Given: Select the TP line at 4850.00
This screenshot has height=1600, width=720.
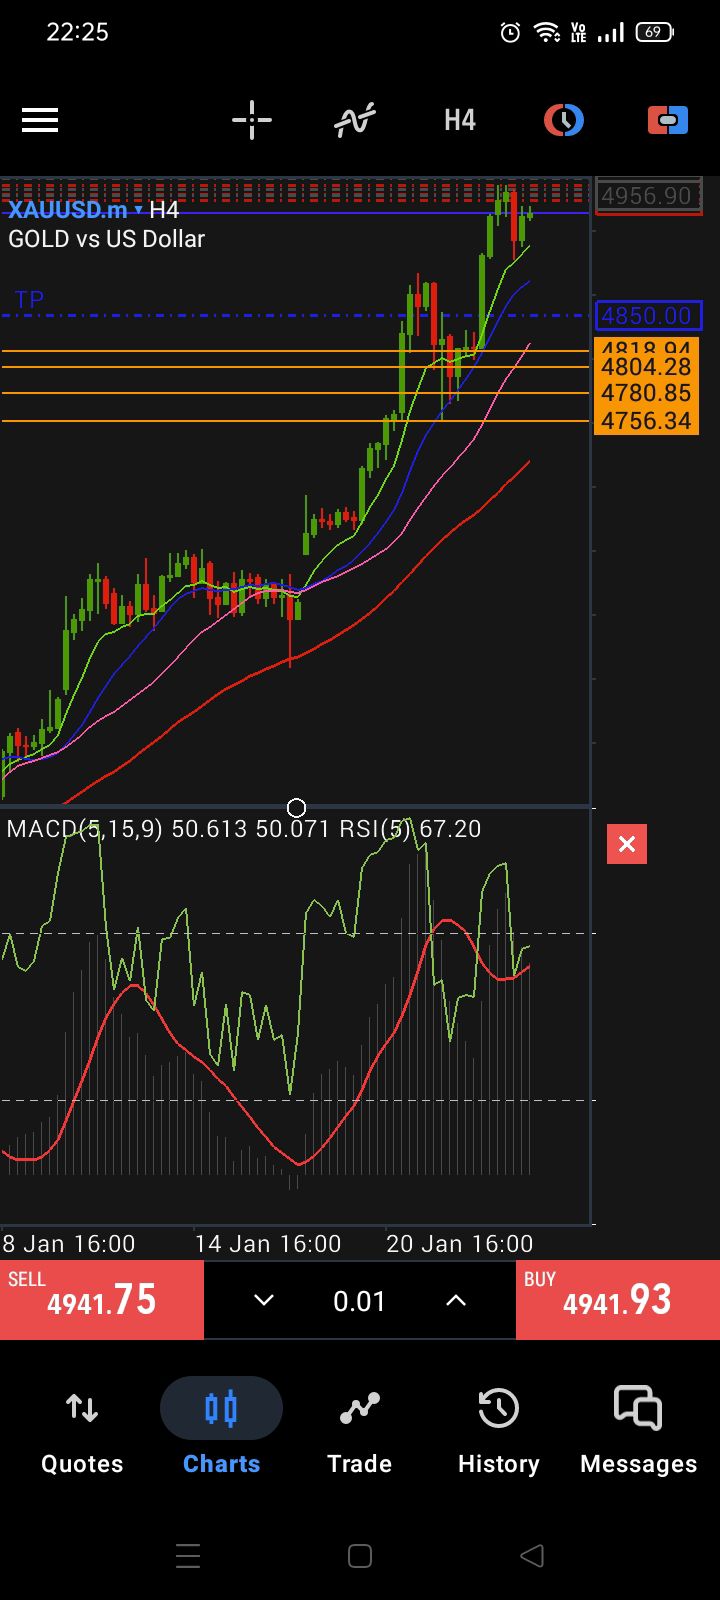Looking at the screenshot, I should 300,316.
